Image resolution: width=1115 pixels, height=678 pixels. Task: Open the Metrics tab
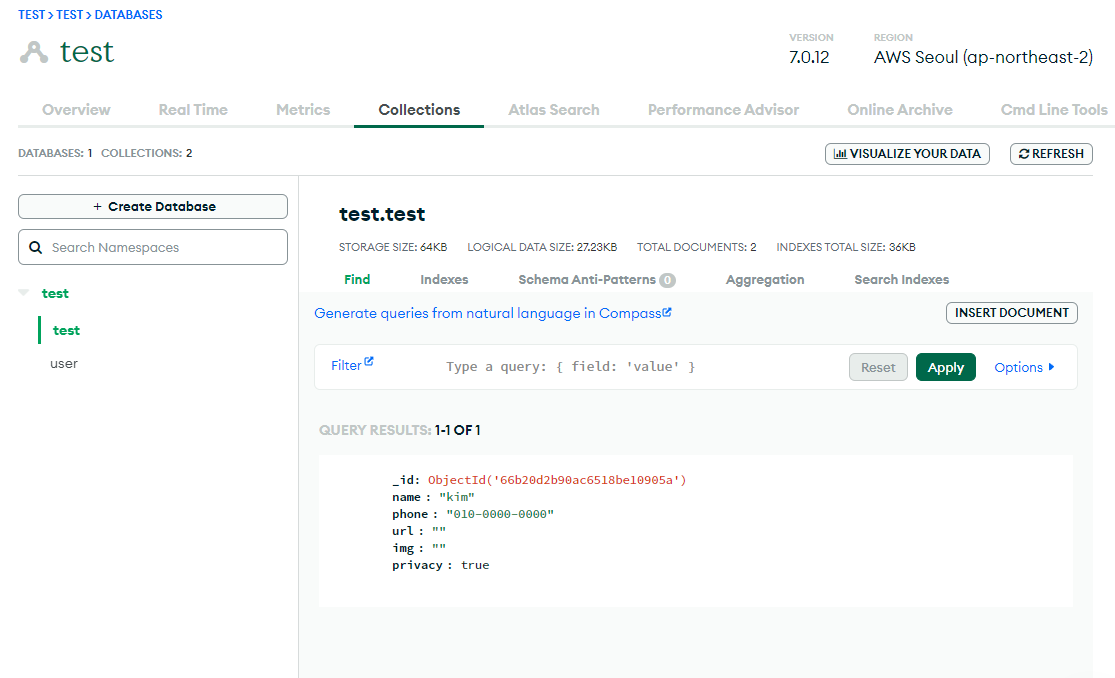(x=303, y=110)
